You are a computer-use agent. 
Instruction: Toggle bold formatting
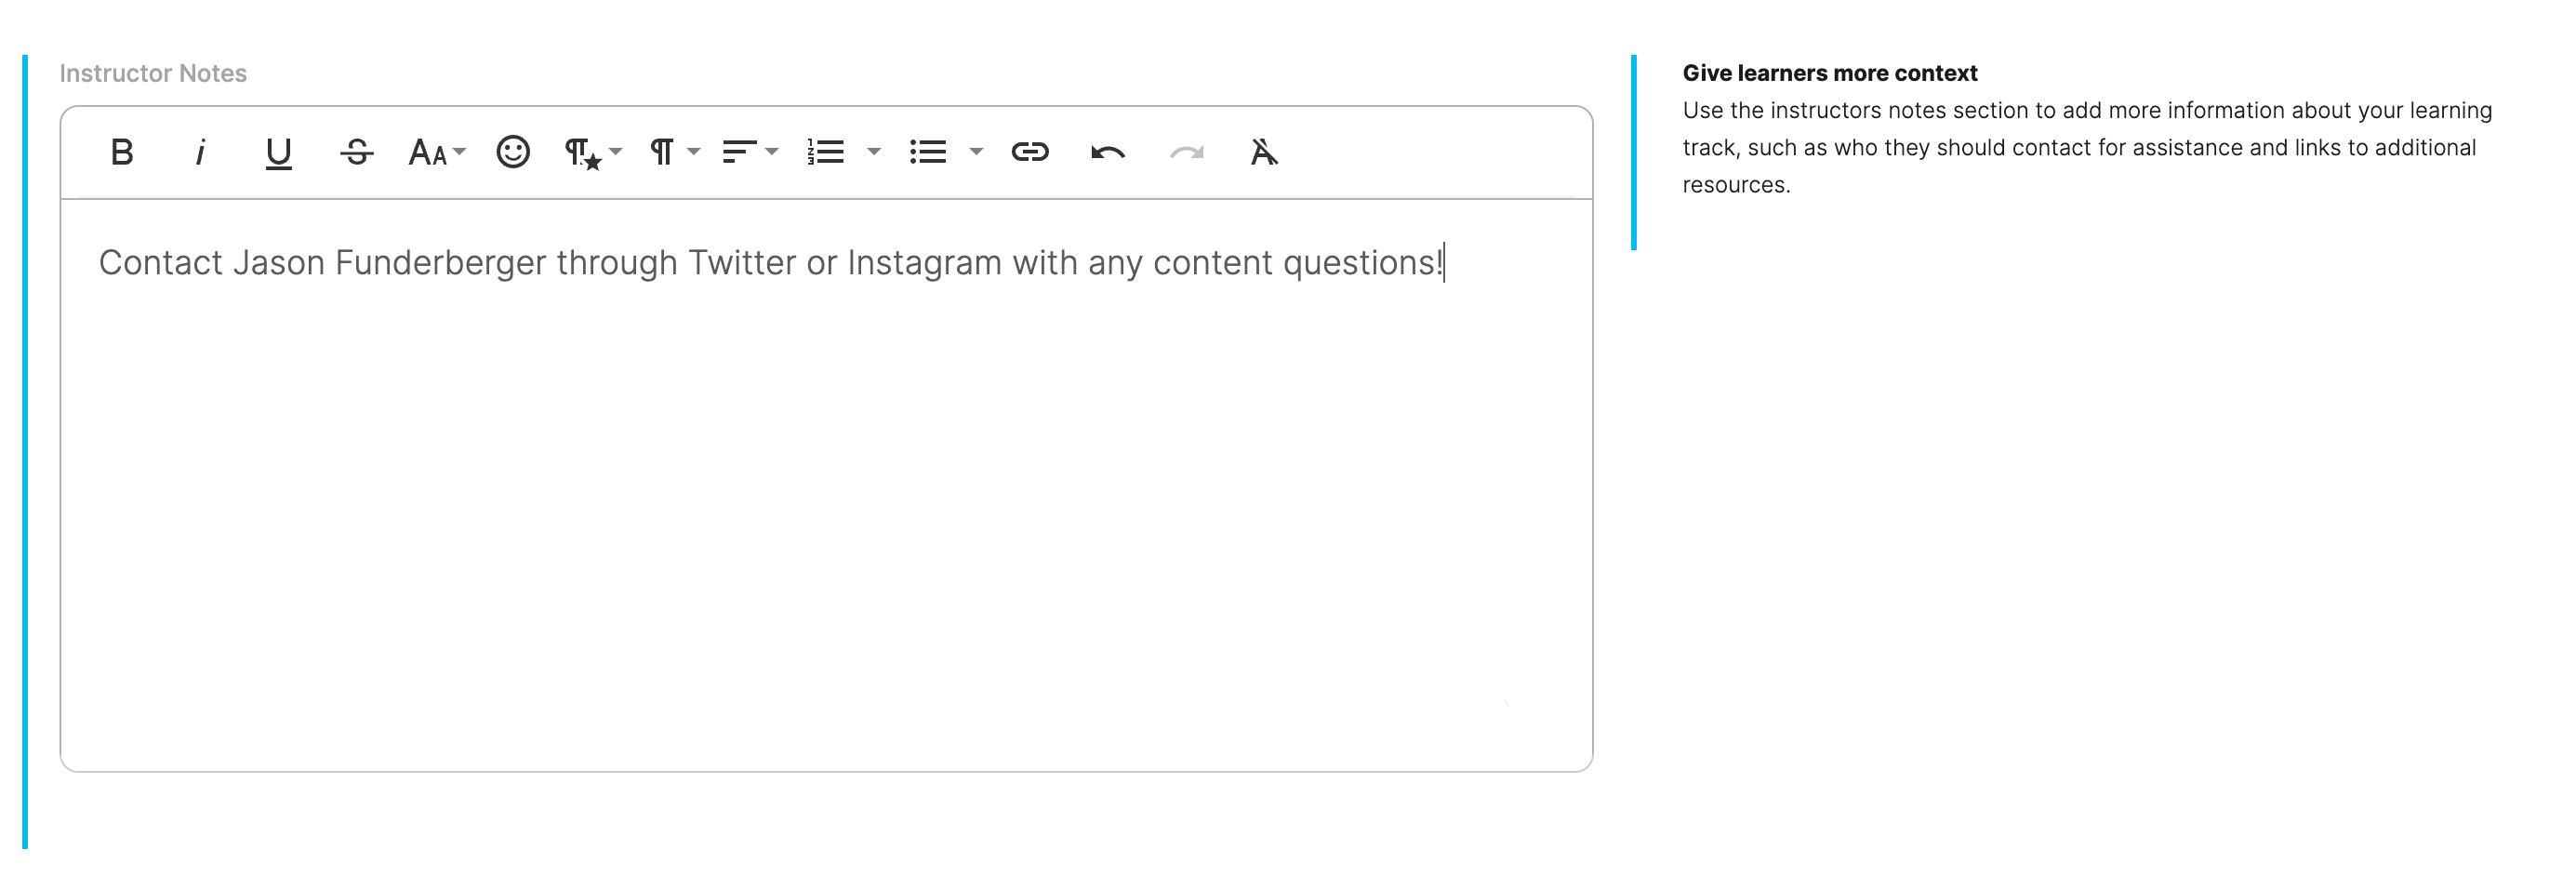pos(122,152)
